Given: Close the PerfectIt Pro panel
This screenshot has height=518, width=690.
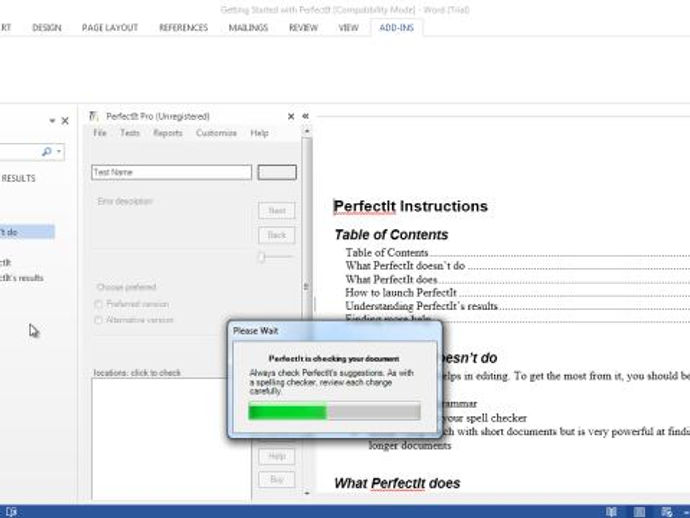Looking at the screenshot, I should [x=291, y=117].
